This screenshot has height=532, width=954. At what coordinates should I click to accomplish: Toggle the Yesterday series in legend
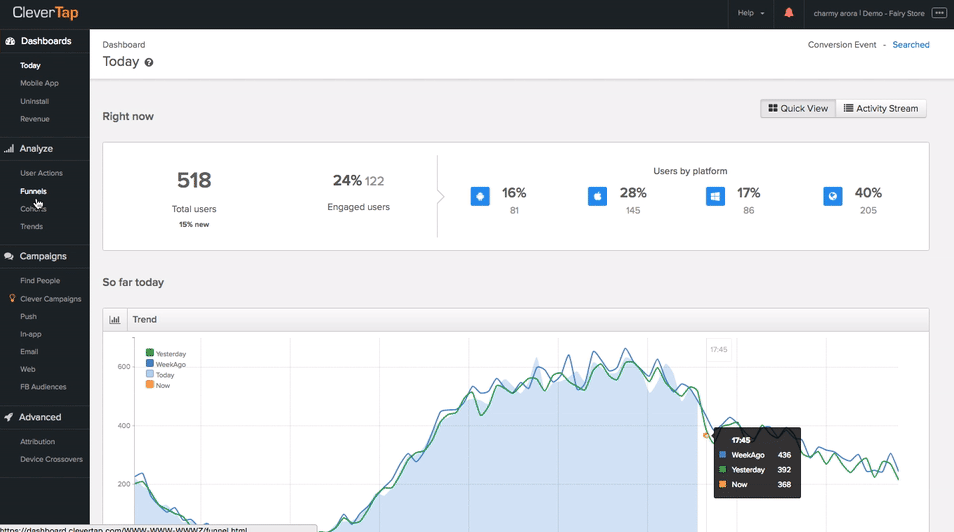tap(166, 354)
